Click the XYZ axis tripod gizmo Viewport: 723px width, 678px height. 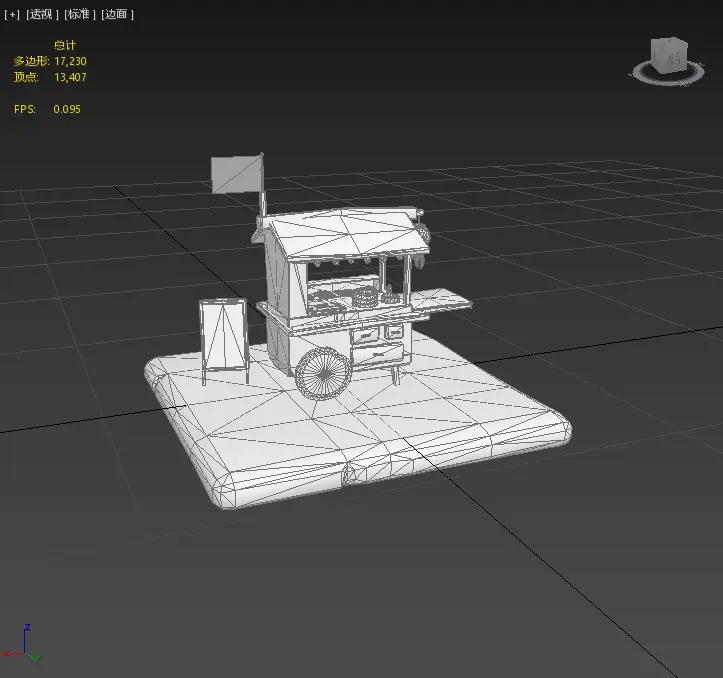pyautogui.click(x=22, y=643)
